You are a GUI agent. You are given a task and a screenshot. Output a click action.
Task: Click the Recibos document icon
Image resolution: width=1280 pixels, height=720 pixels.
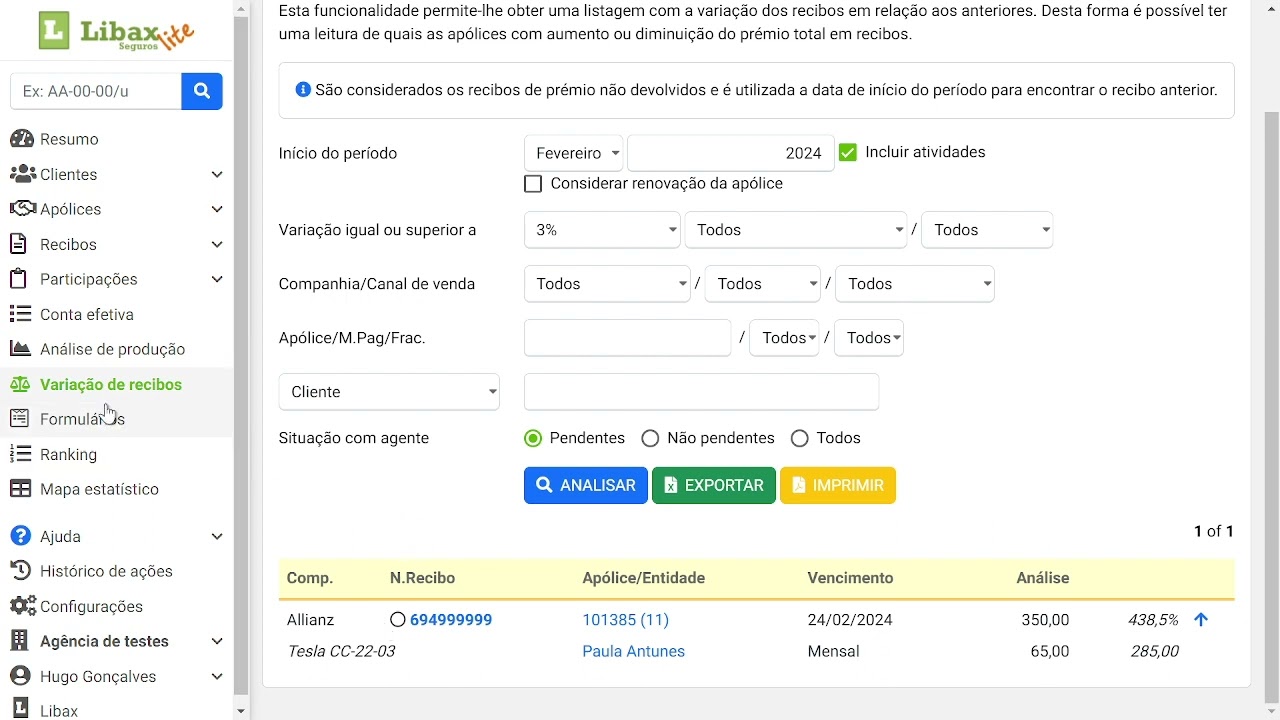coord(18,244)
